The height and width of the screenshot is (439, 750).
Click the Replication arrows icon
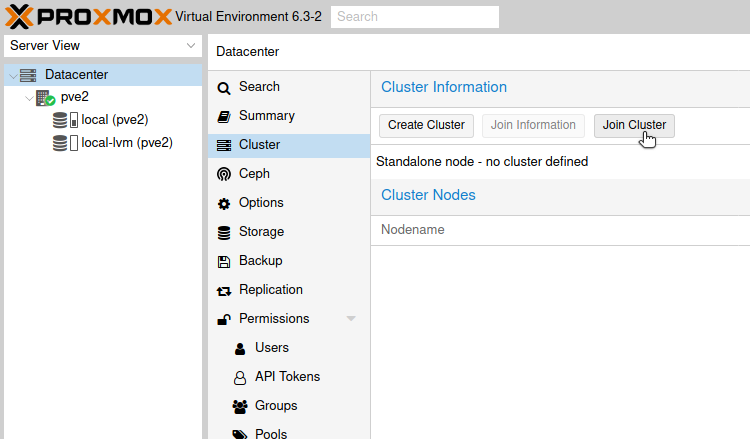(x=224, y=291)
